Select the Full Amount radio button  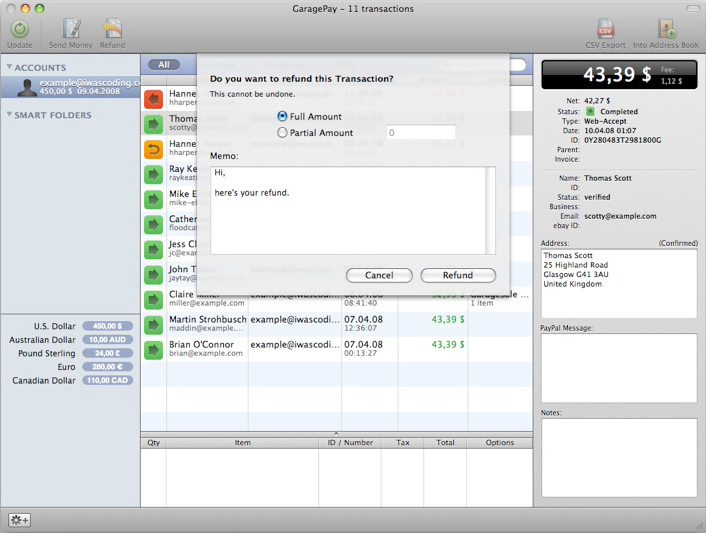[282, 117]
